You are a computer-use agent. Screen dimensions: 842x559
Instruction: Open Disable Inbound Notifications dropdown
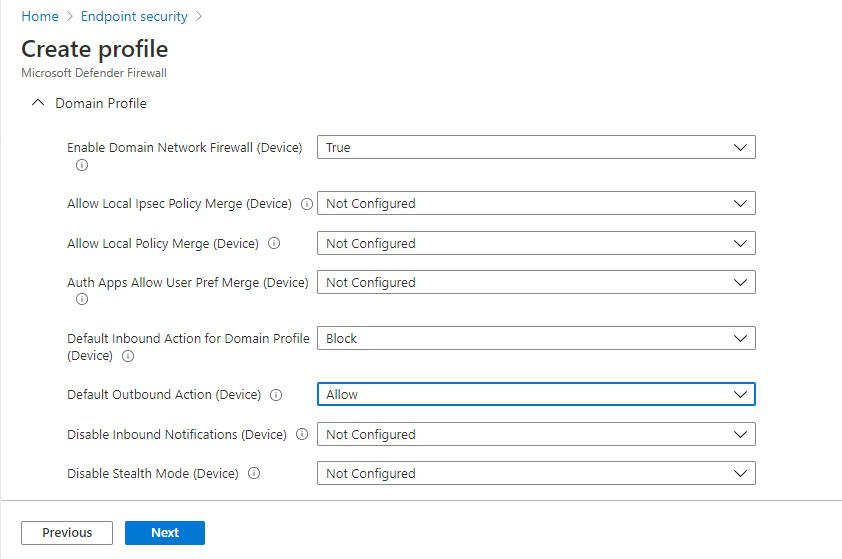[x=536, y=435]
